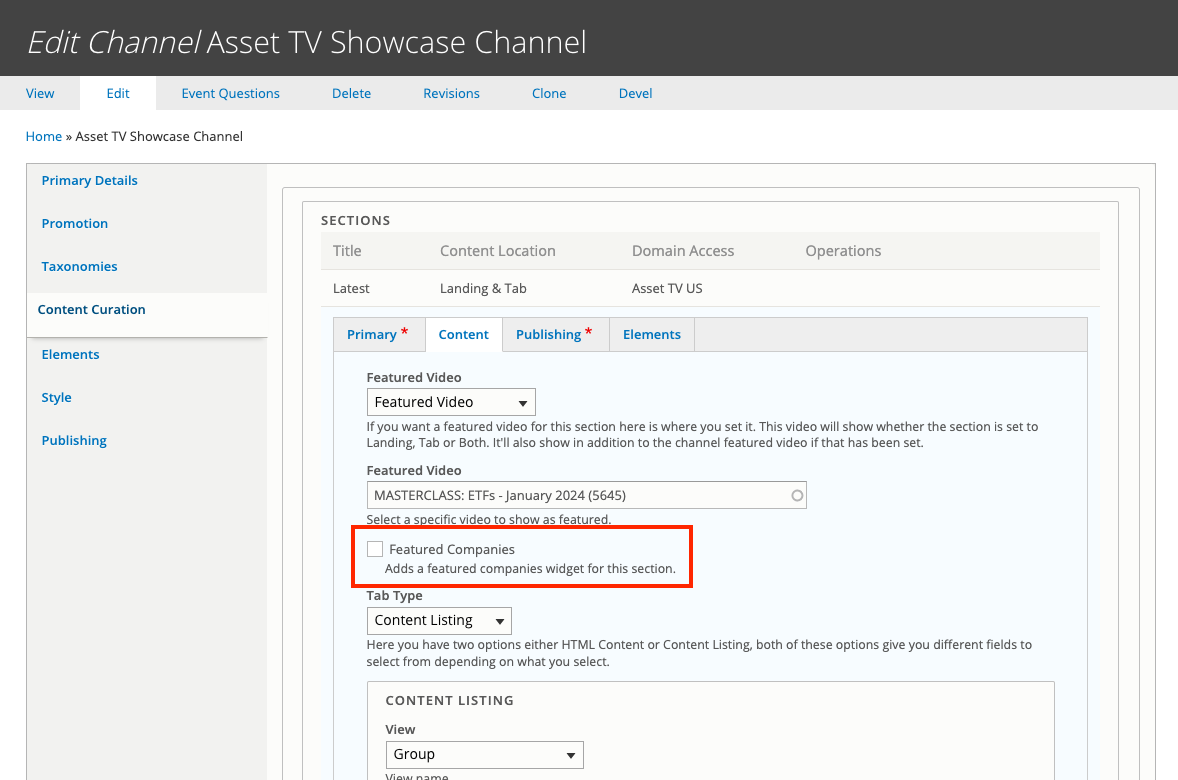
Task: Click the Landing & Tab cell
Action: pyautogui.click(x=483, y=289)
